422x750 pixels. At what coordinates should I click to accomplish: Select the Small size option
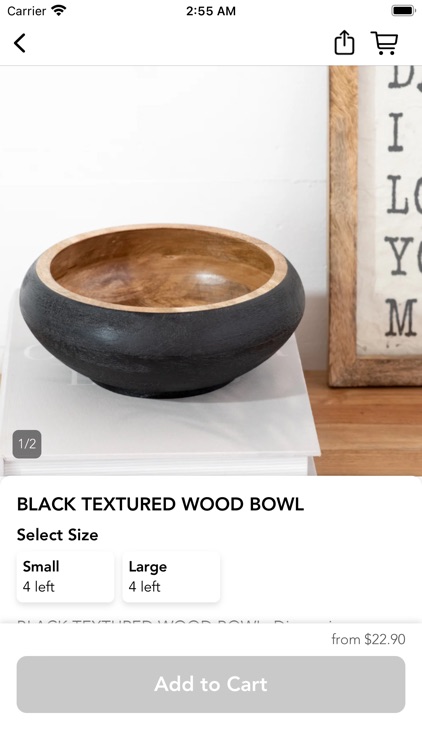(66, 577)
